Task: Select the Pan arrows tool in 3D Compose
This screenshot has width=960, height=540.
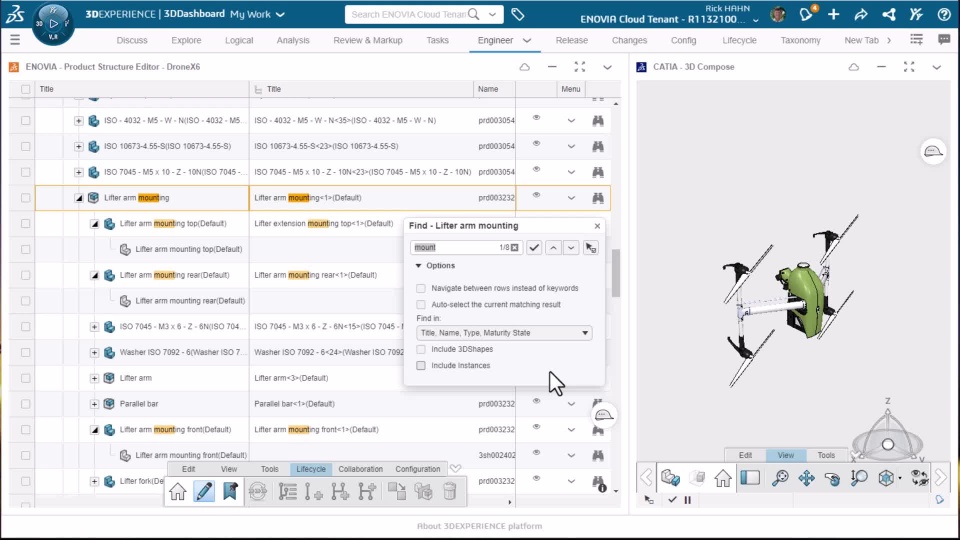Action: coord(806,478)
